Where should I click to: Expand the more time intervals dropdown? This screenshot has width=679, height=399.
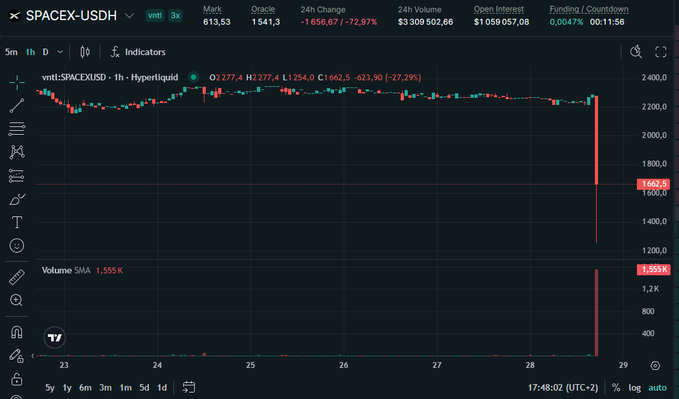pos(60,52)
